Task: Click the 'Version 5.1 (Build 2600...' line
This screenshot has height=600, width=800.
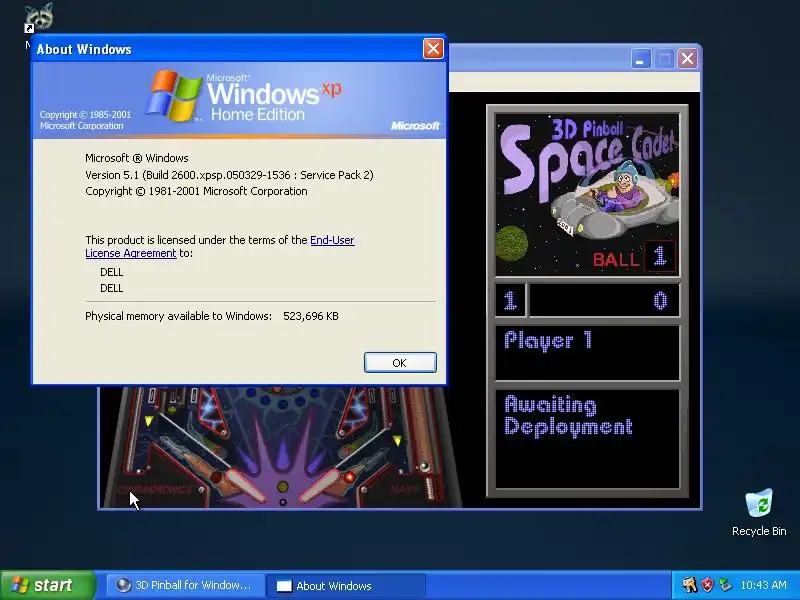Action: point(229,175)
